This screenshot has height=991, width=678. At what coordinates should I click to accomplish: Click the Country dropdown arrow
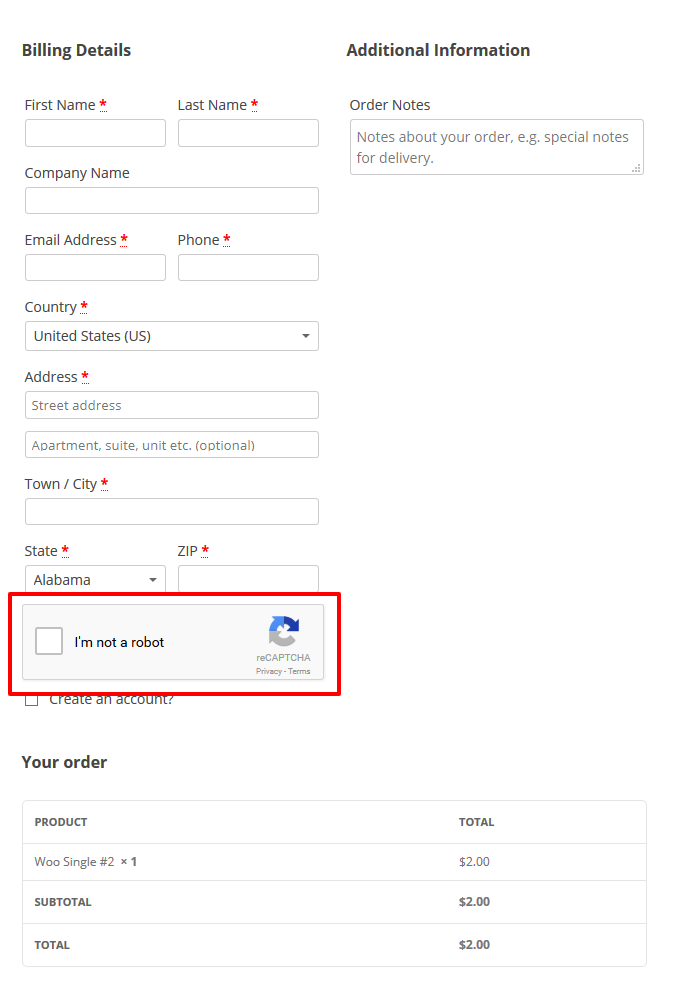point(306,336)
